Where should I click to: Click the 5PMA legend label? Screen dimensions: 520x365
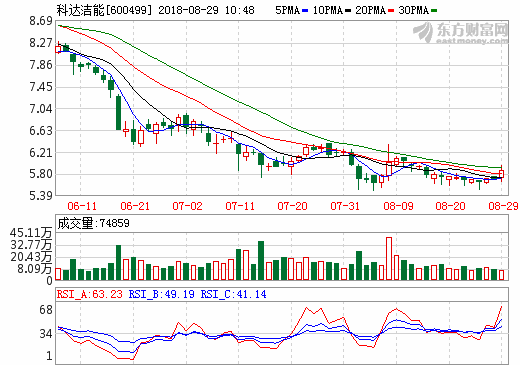pyautogui.click(x=287, y=10)
